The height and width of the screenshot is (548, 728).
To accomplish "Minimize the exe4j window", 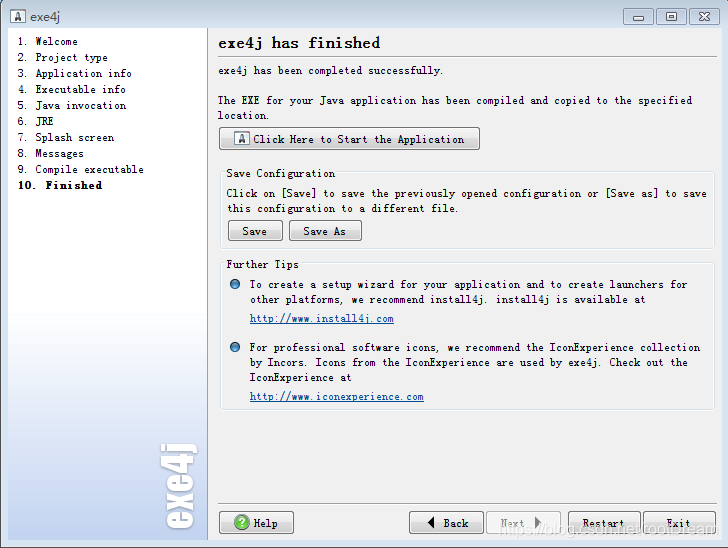I will point(638,17).
